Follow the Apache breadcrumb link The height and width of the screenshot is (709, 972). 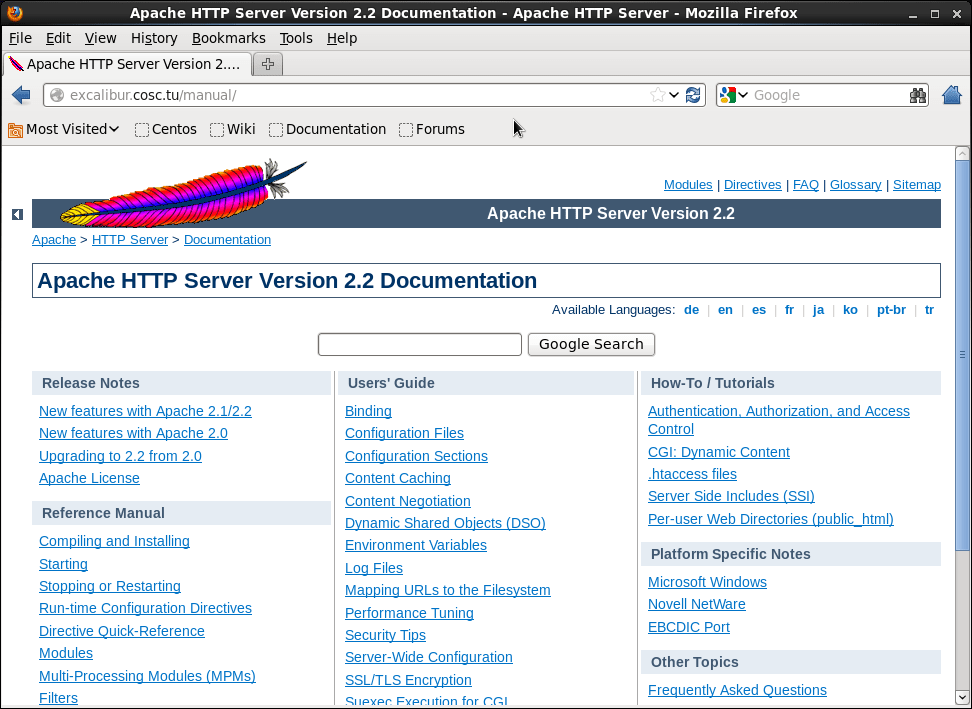tap(54, 240)
